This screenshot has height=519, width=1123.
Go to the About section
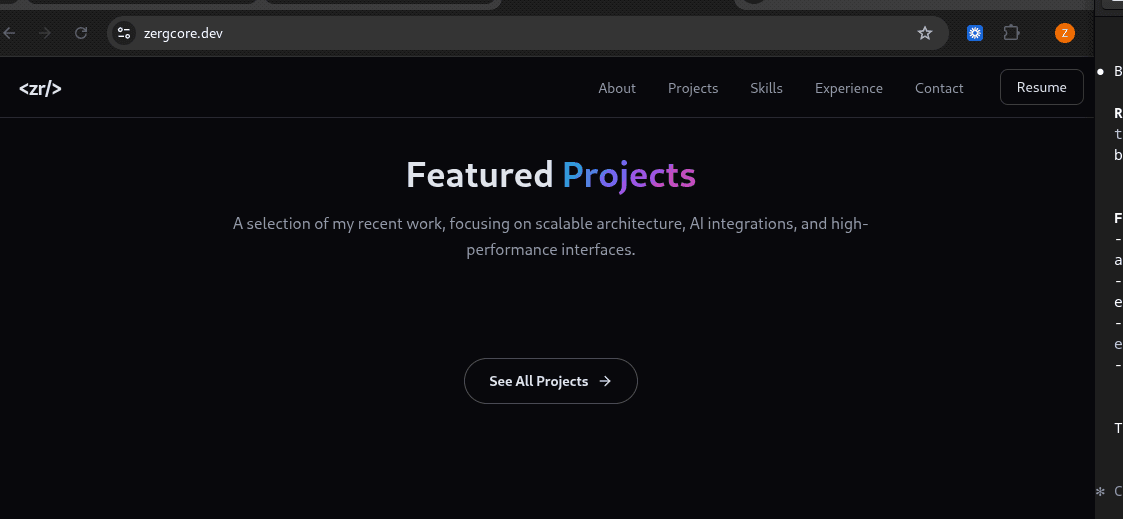[617, 88]
